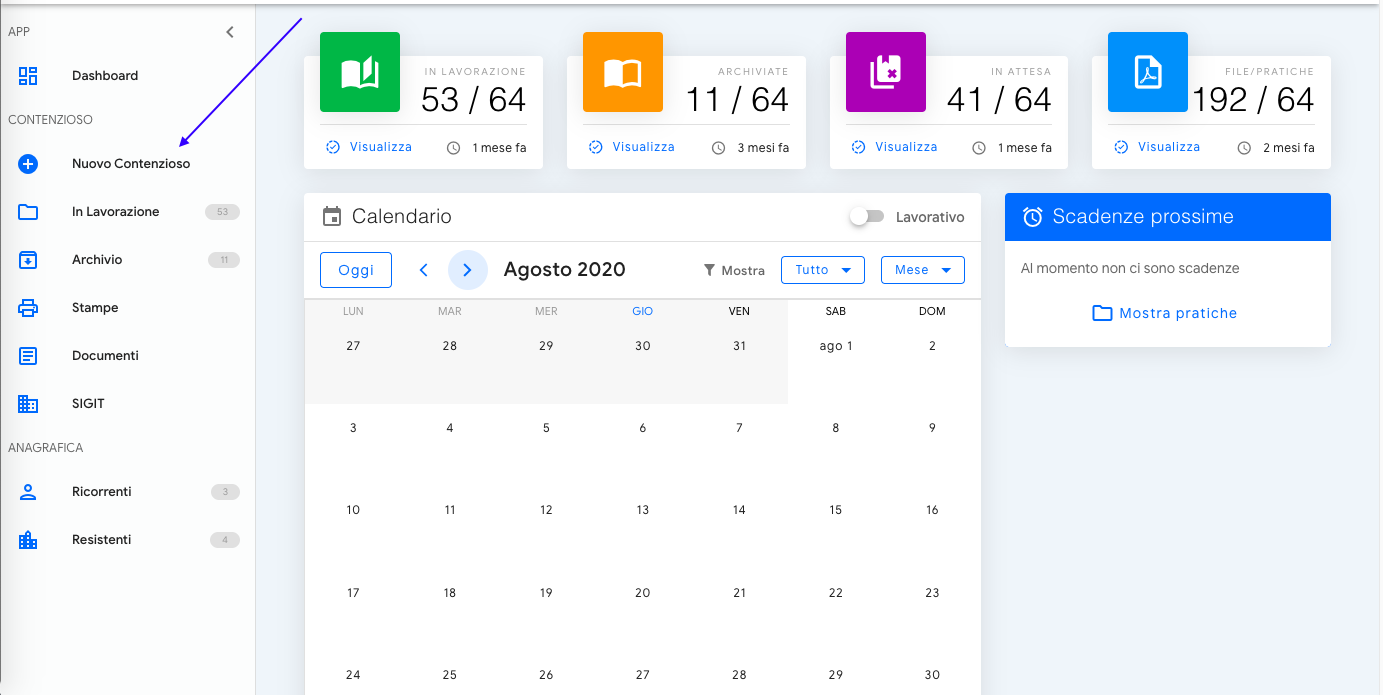Click the 53 / 64 counter value
1383x695 pixels.
click(473, 100)
